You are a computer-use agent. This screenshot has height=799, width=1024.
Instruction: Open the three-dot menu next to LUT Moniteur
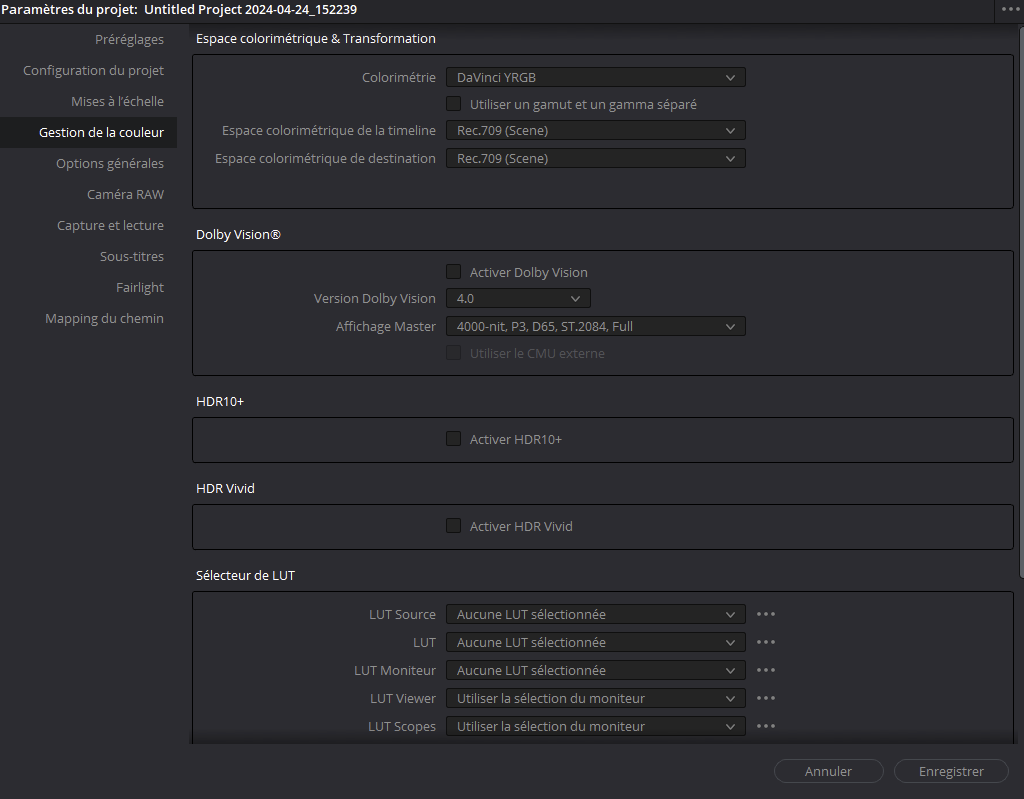(x=765, y=670)
